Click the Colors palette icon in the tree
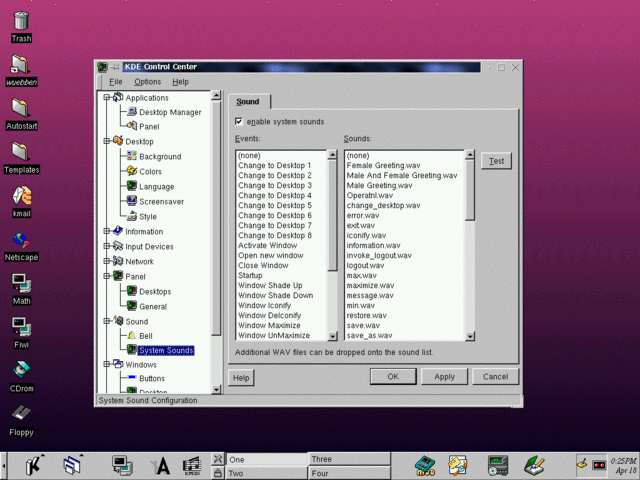The image size is (640, 480). 131,171
